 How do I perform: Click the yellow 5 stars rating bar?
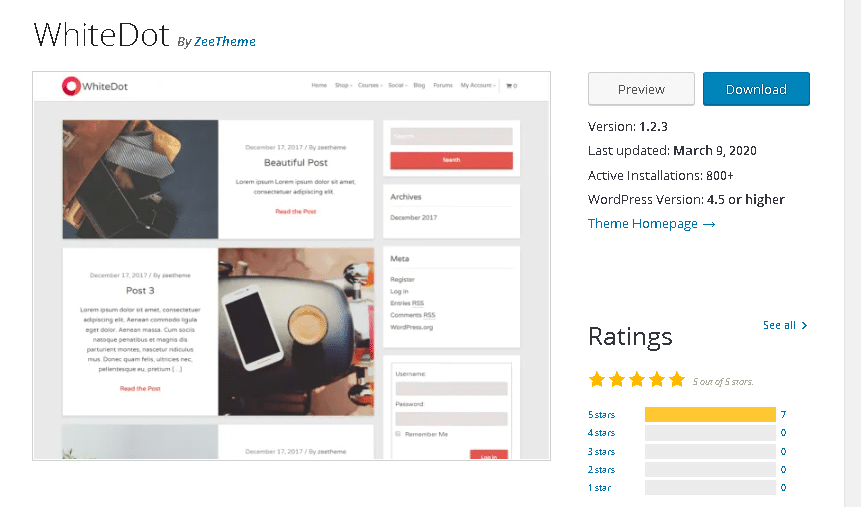point(710,415)
